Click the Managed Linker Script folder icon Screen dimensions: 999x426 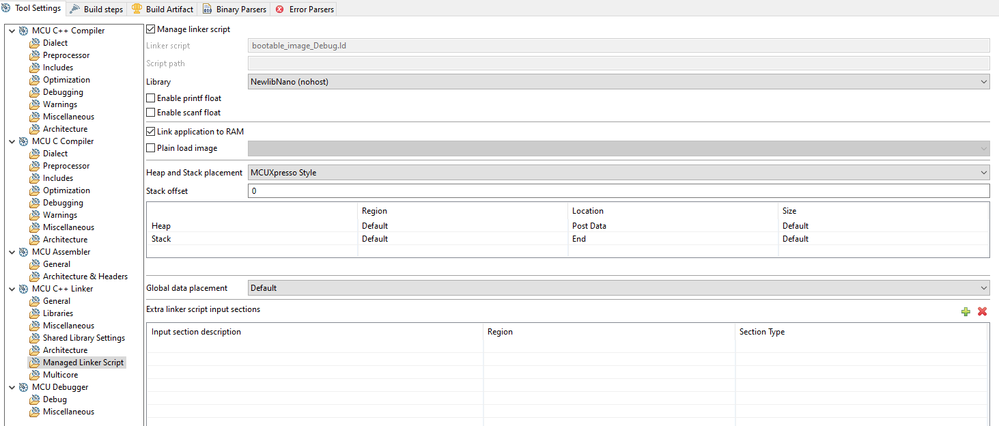[34, 363]
